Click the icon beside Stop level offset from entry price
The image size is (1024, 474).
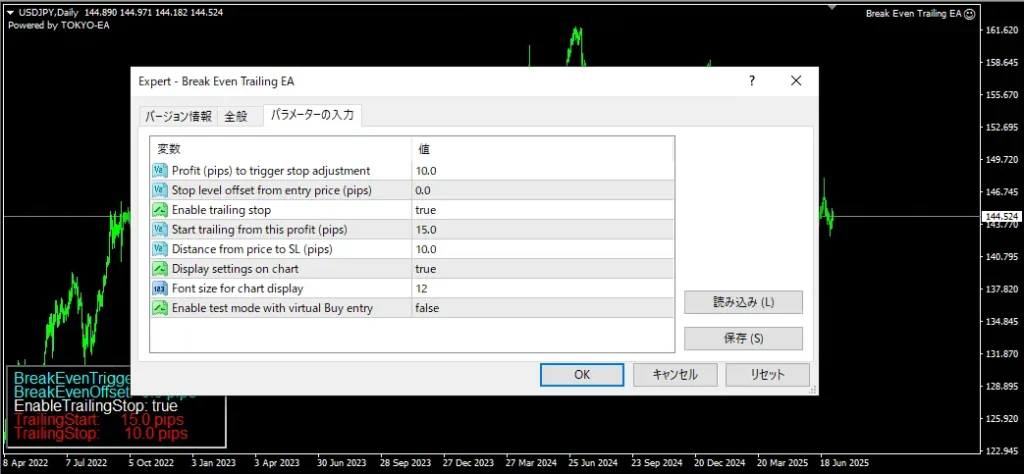coord(160,191)
